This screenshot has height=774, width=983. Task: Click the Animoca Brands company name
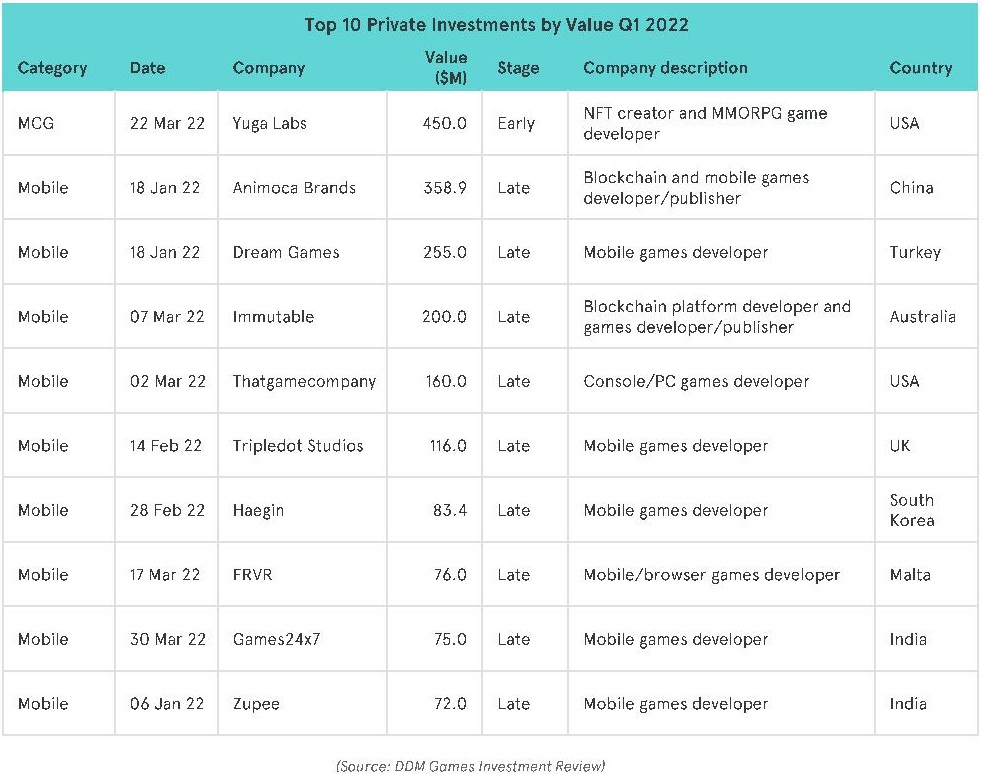pyautogui.click(x=294, y=187)
